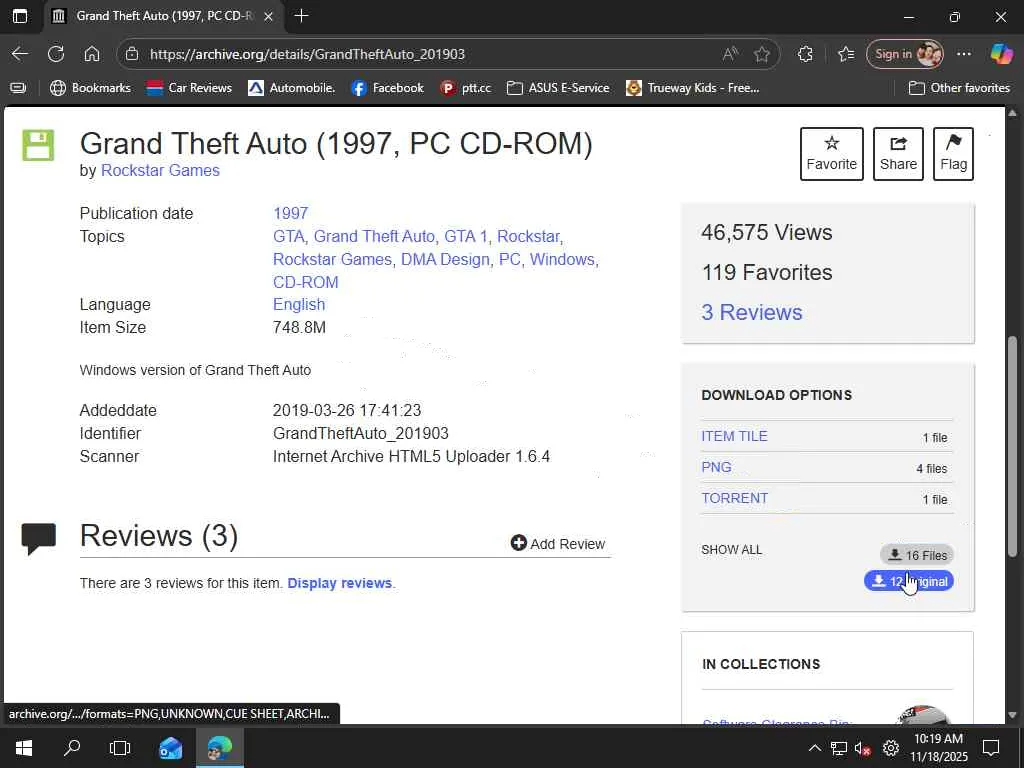Open a new tab with plus
The image size is (1024, 768).
[x=301, y=16]
